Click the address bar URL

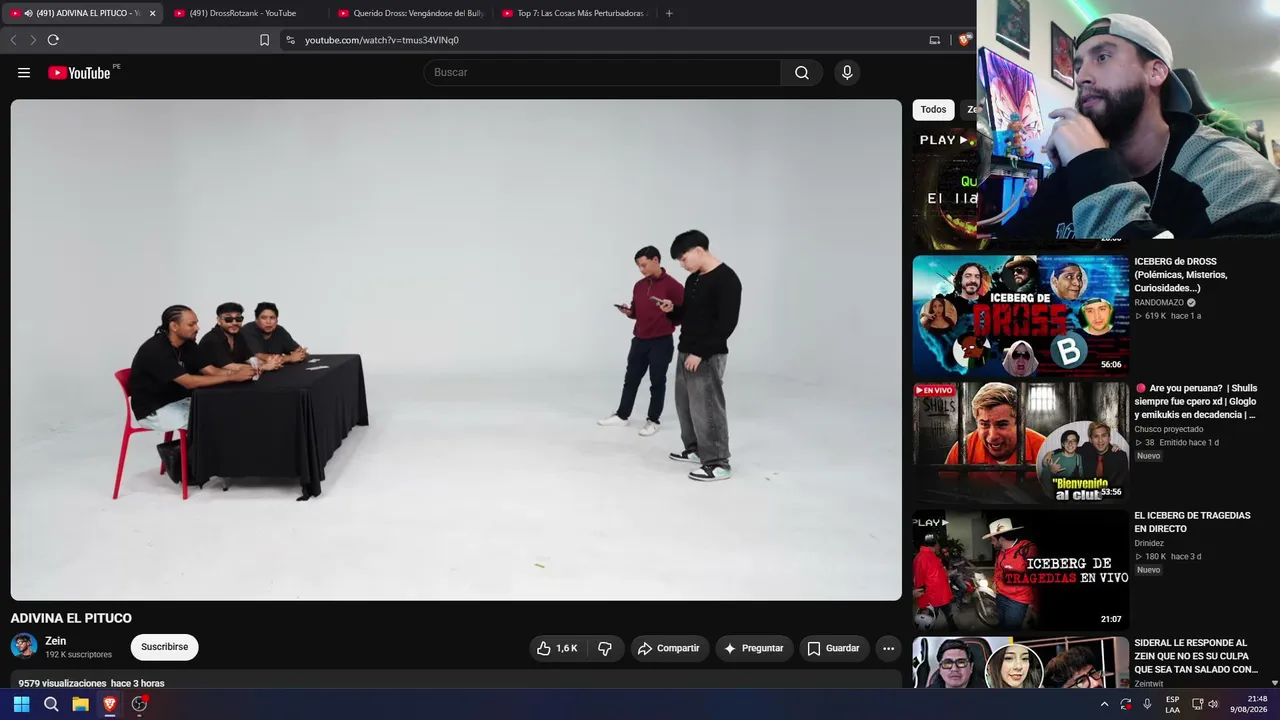[382, 40]
